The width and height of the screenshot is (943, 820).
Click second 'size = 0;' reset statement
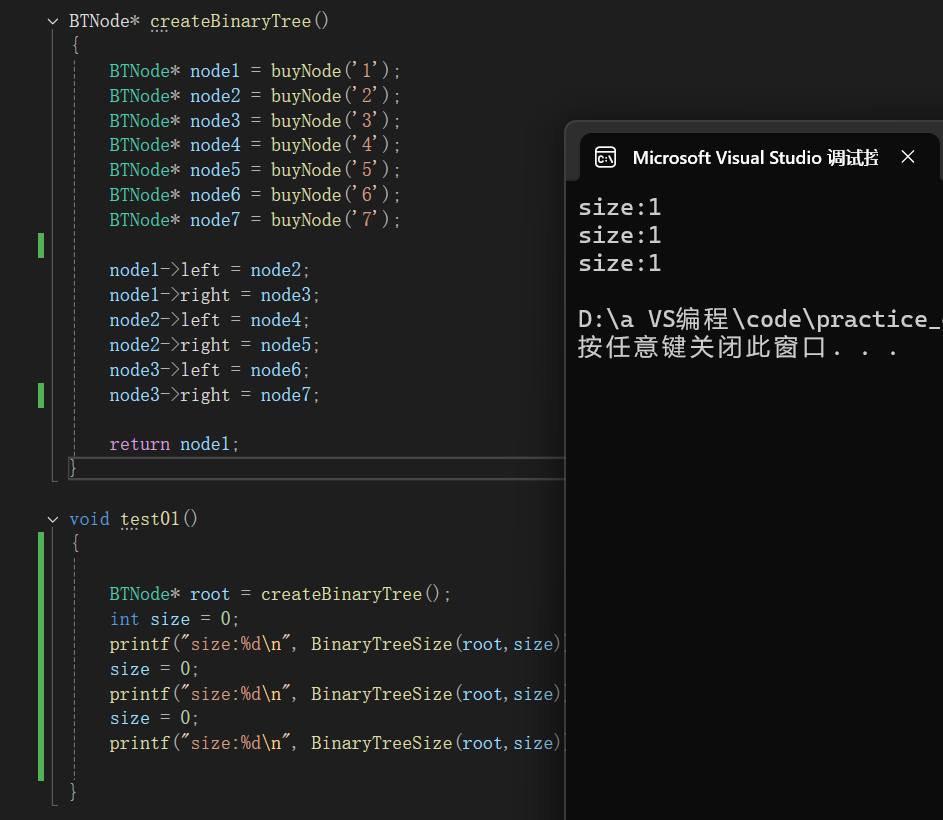(x=154, y=718)
